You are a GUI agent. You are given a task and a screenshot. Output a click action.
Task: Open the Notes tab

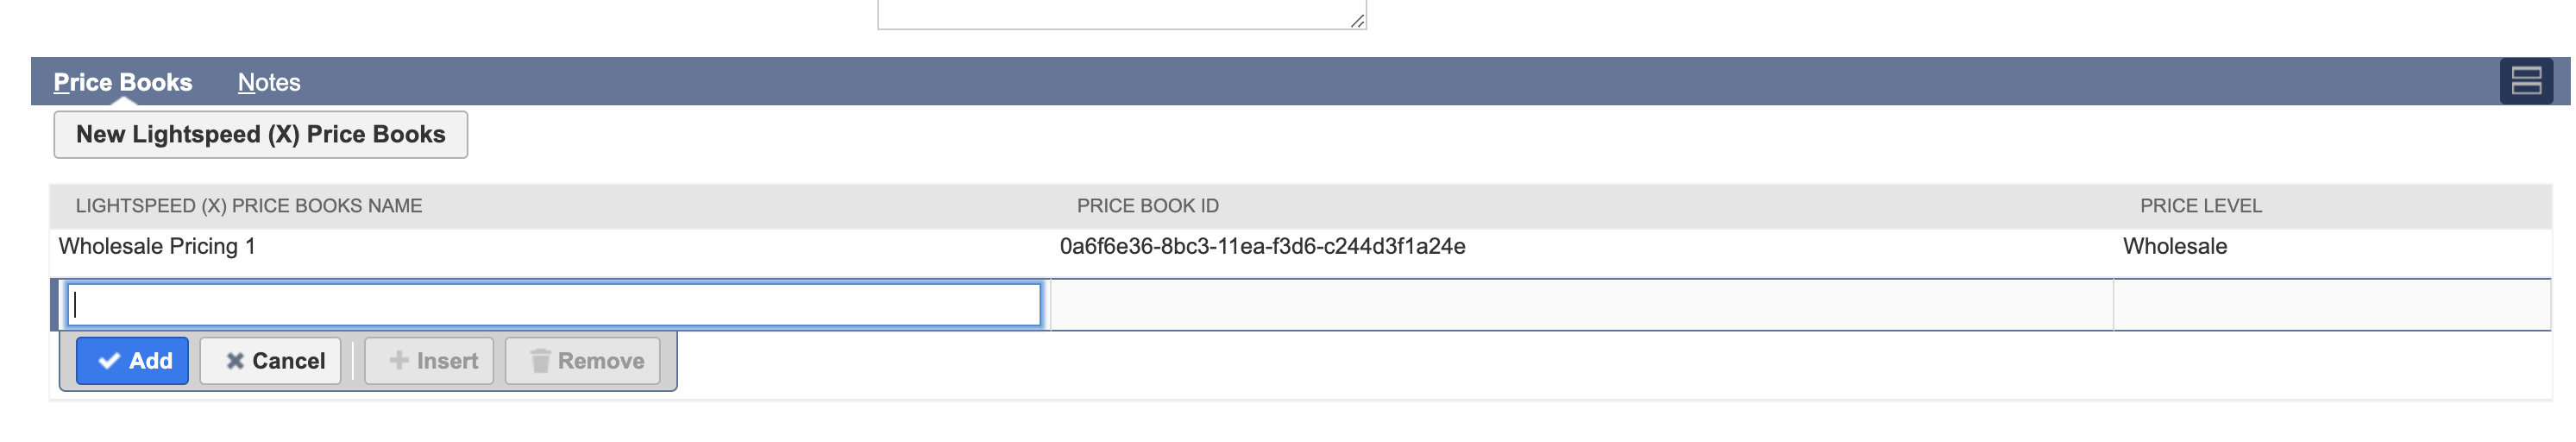[x=269, y=82]
